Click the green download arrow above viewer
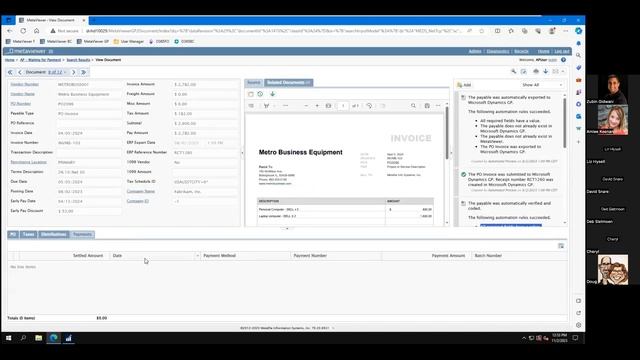Viewport: 640px width, 360px height. (273, 94)
